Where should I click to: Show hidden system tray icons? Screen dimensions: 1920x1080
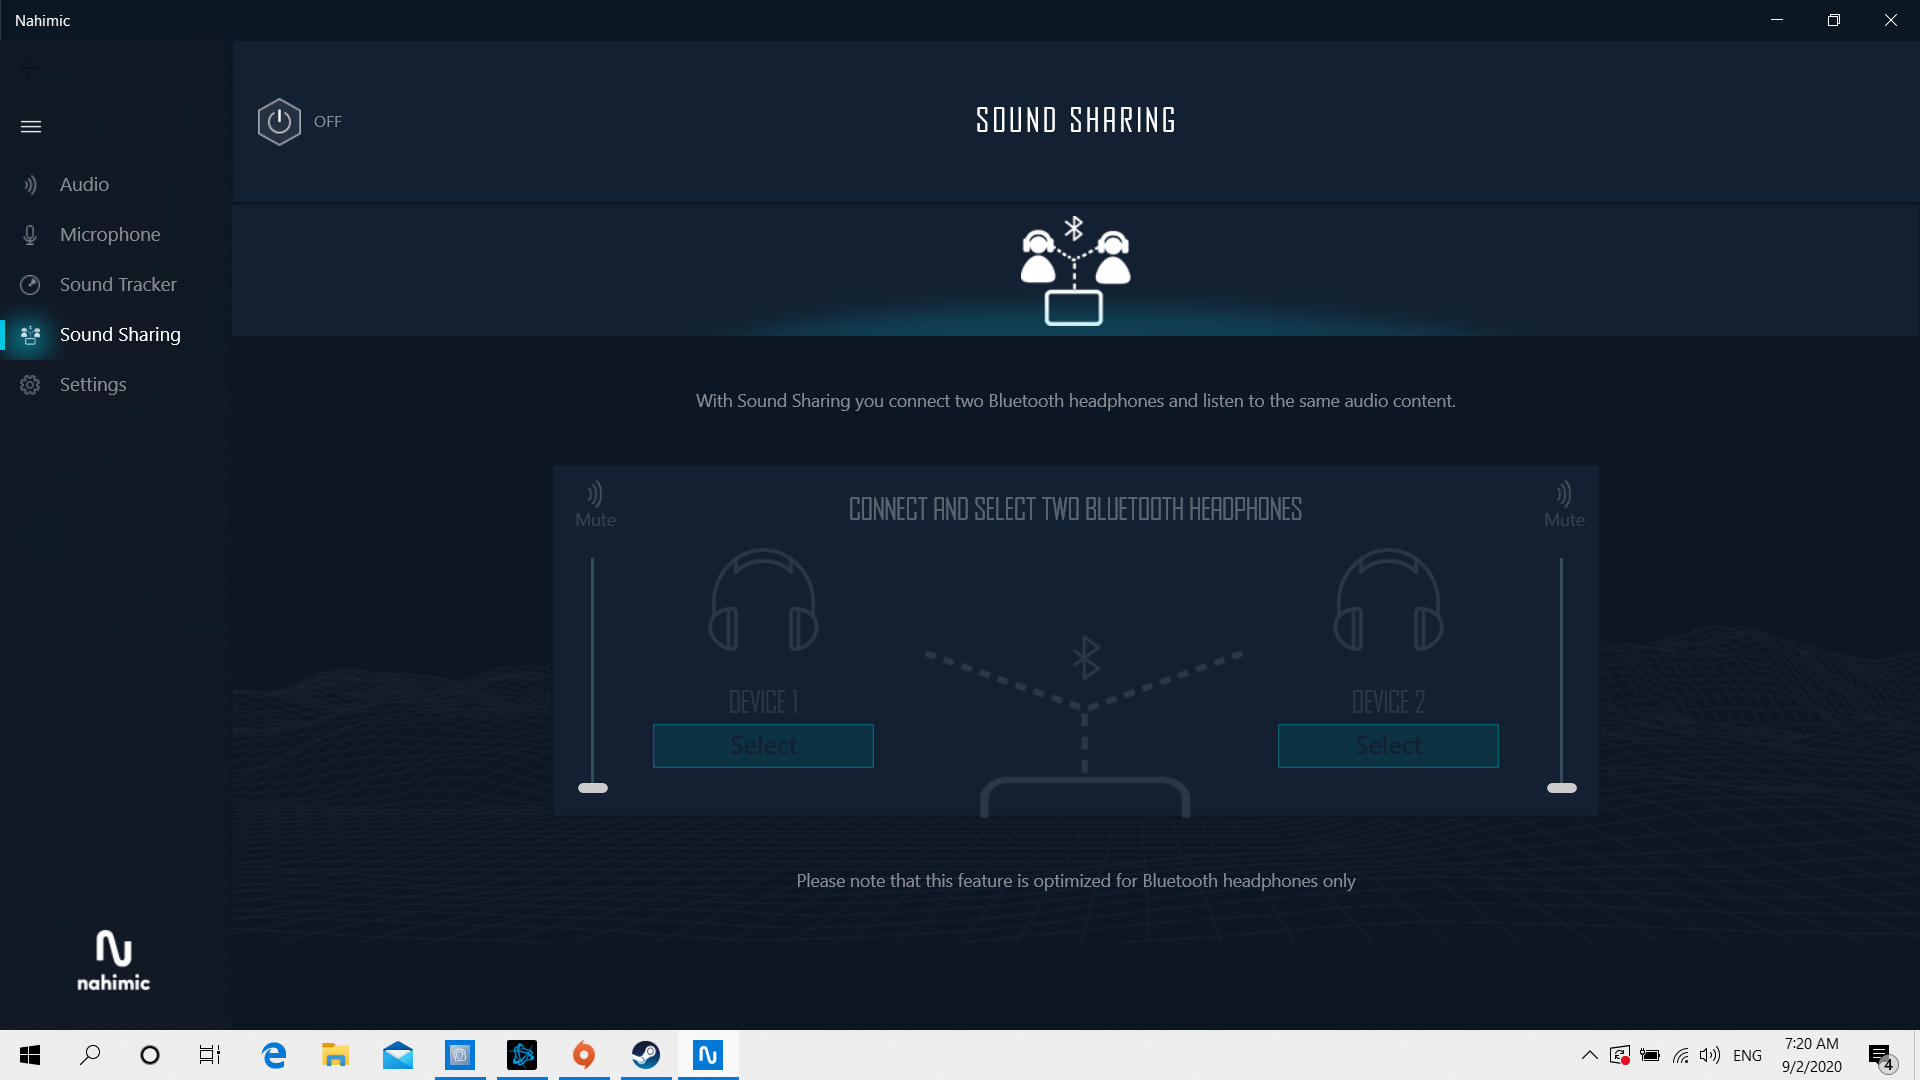click(1589, 1055)
